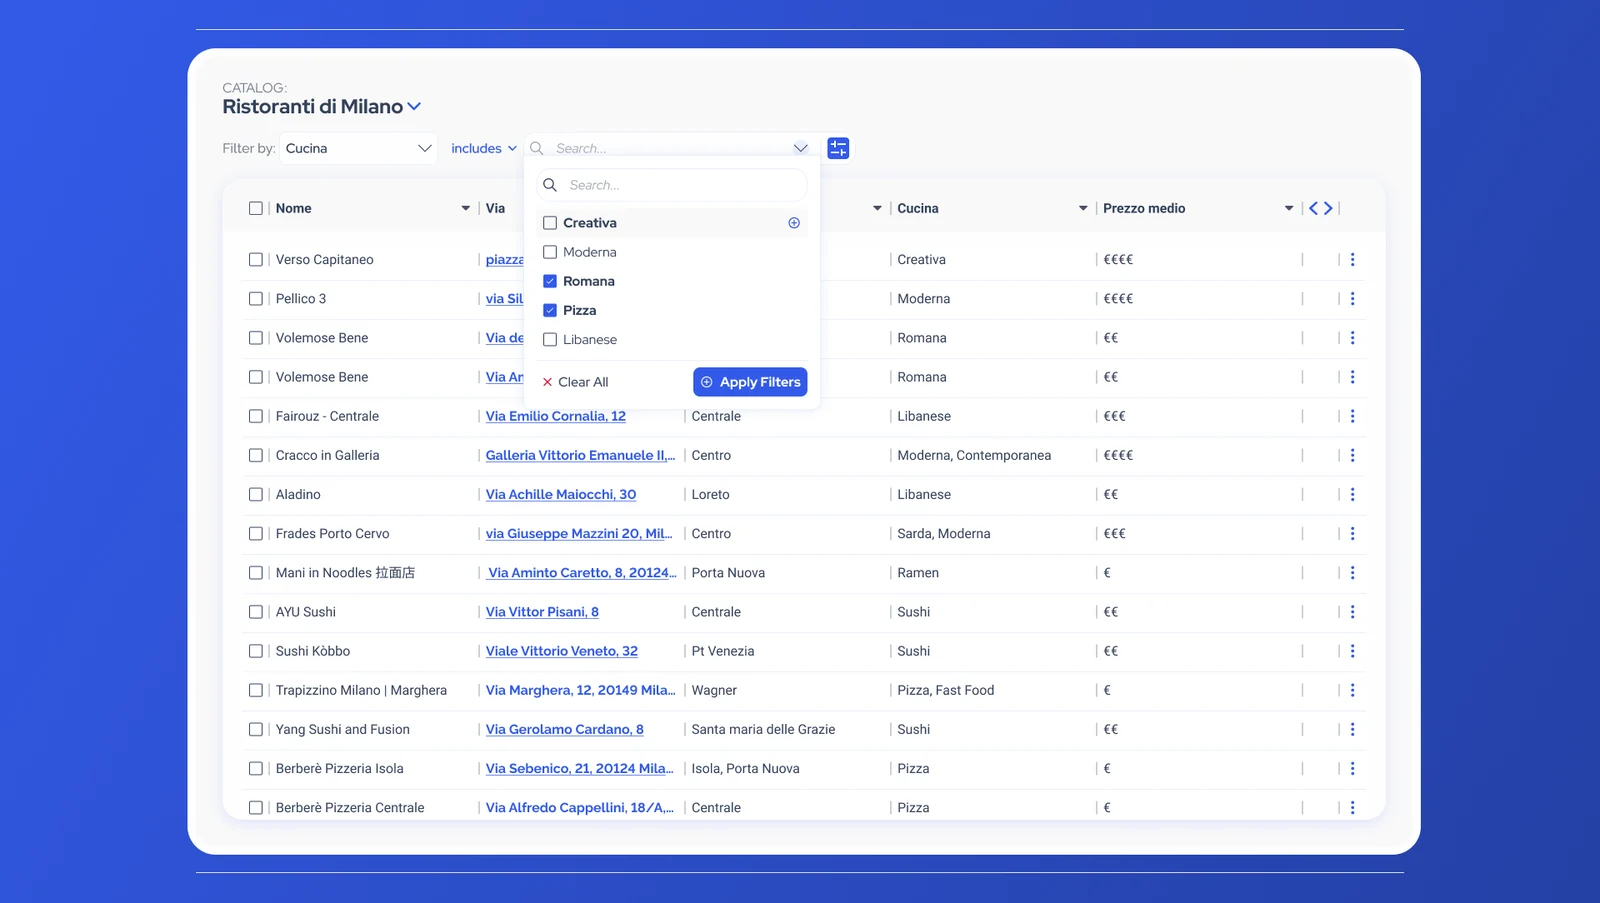
Task: Show previous columns with left arrow
Action: pyautogui.click(x=1314, y=208)
